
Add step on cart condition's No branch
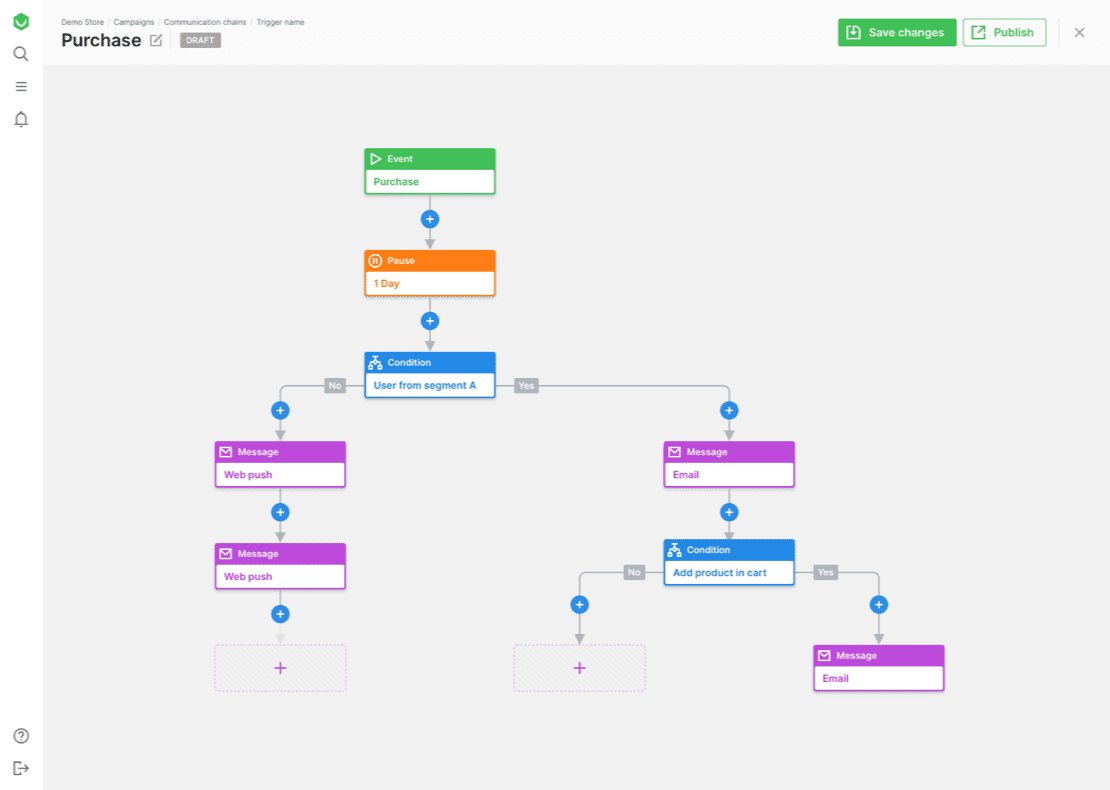point(580,605)
